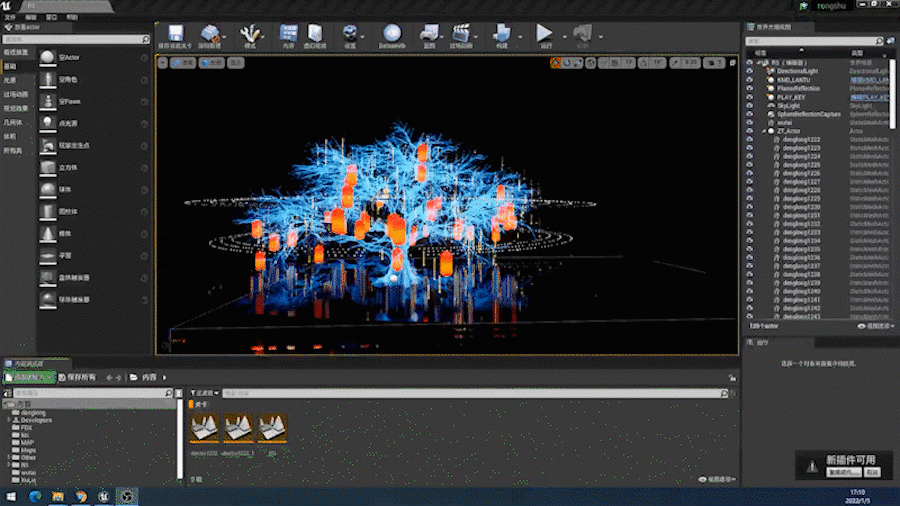Open the source control dropdown arrow

click(x=224, y=37)
